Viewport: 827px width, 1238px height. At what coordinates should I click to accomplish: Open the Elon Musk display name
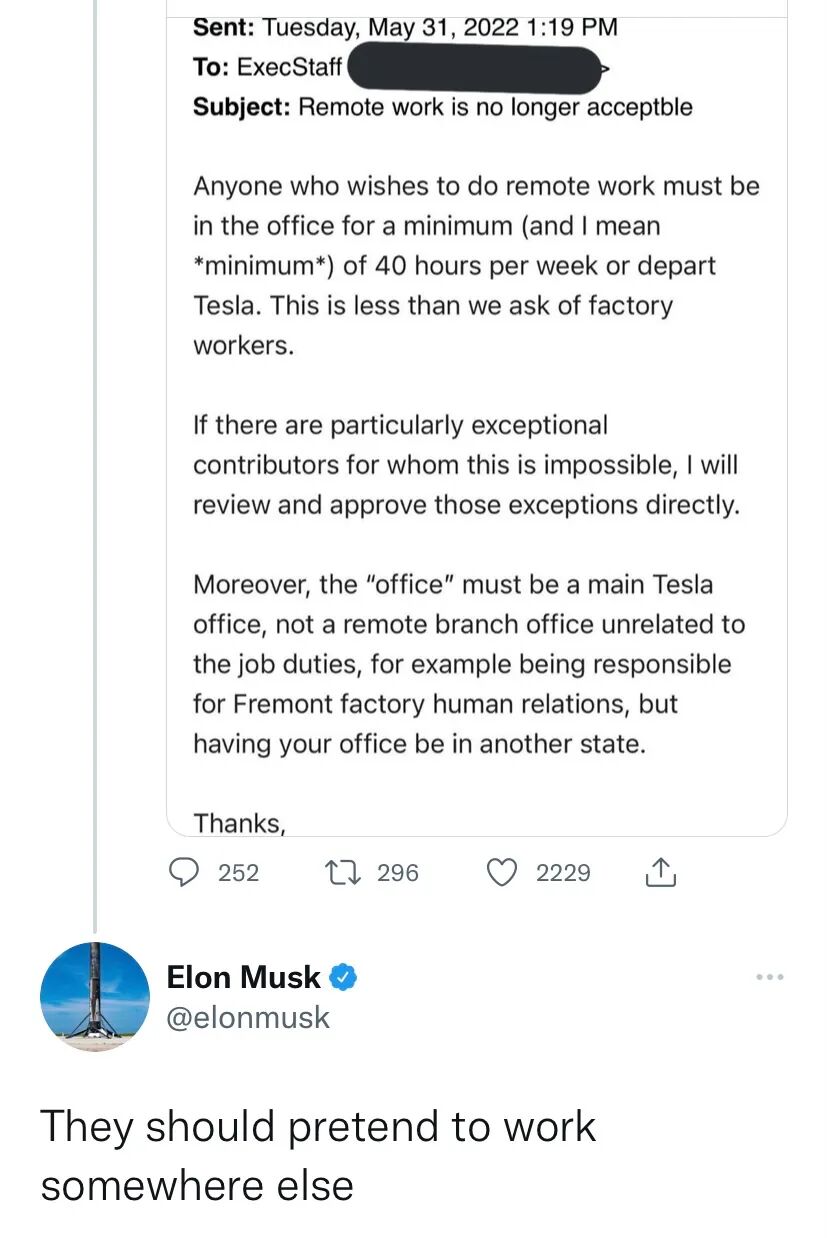click(244, 977)
